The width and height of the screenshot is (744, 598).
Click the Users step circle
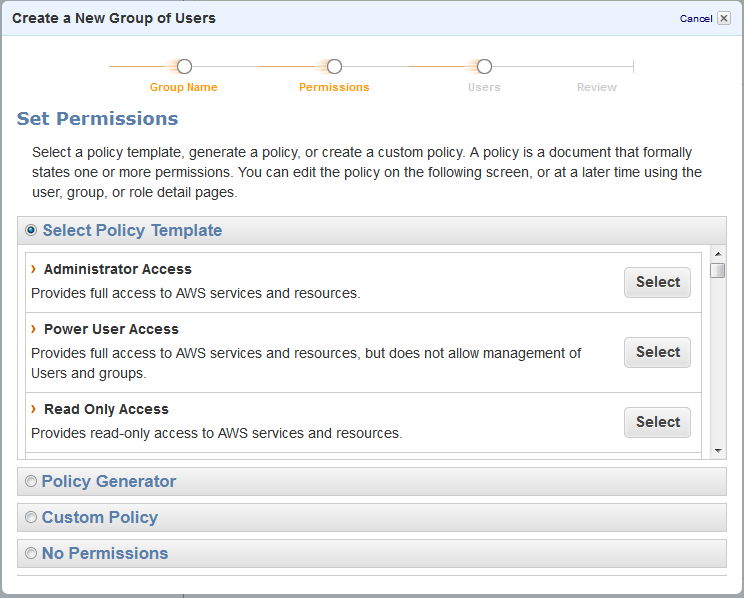(484, 67)
